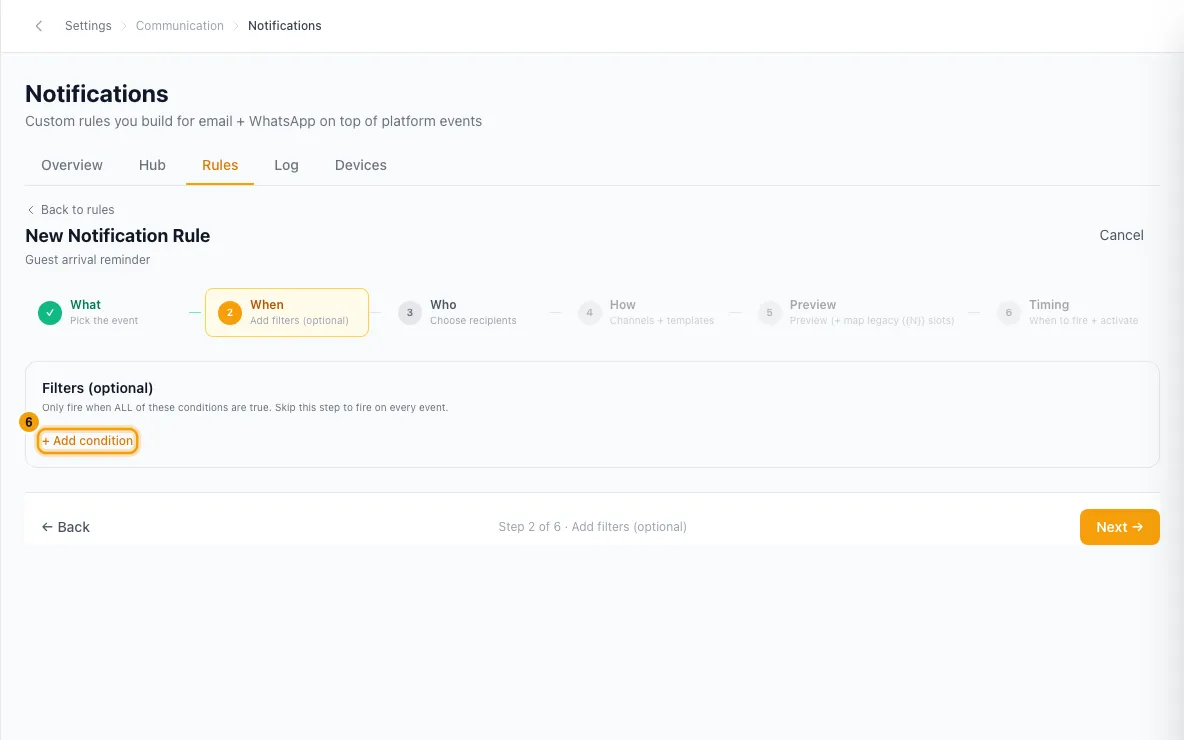Click the step 4 number circle
The width and height of the screenshot is (1184, 740).
(x=590, y=313)
